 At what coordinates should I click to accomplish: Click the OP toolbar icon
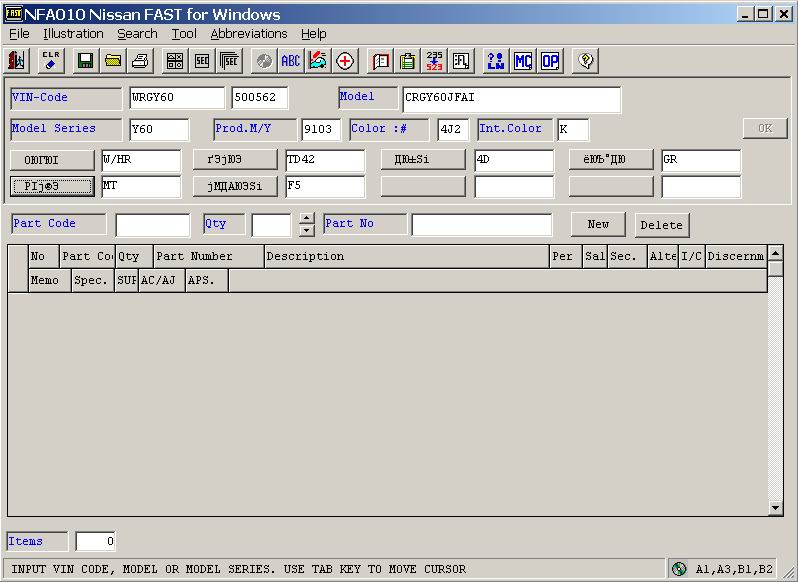(550, 61)
